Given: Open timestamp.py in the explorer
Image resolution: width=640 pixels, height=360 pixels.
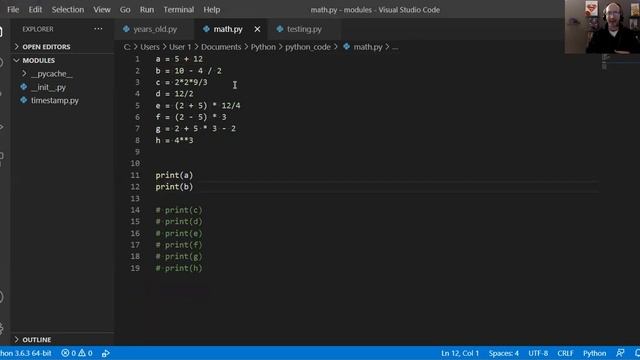Looking at the screenshot, I should (x=55, y=100).
